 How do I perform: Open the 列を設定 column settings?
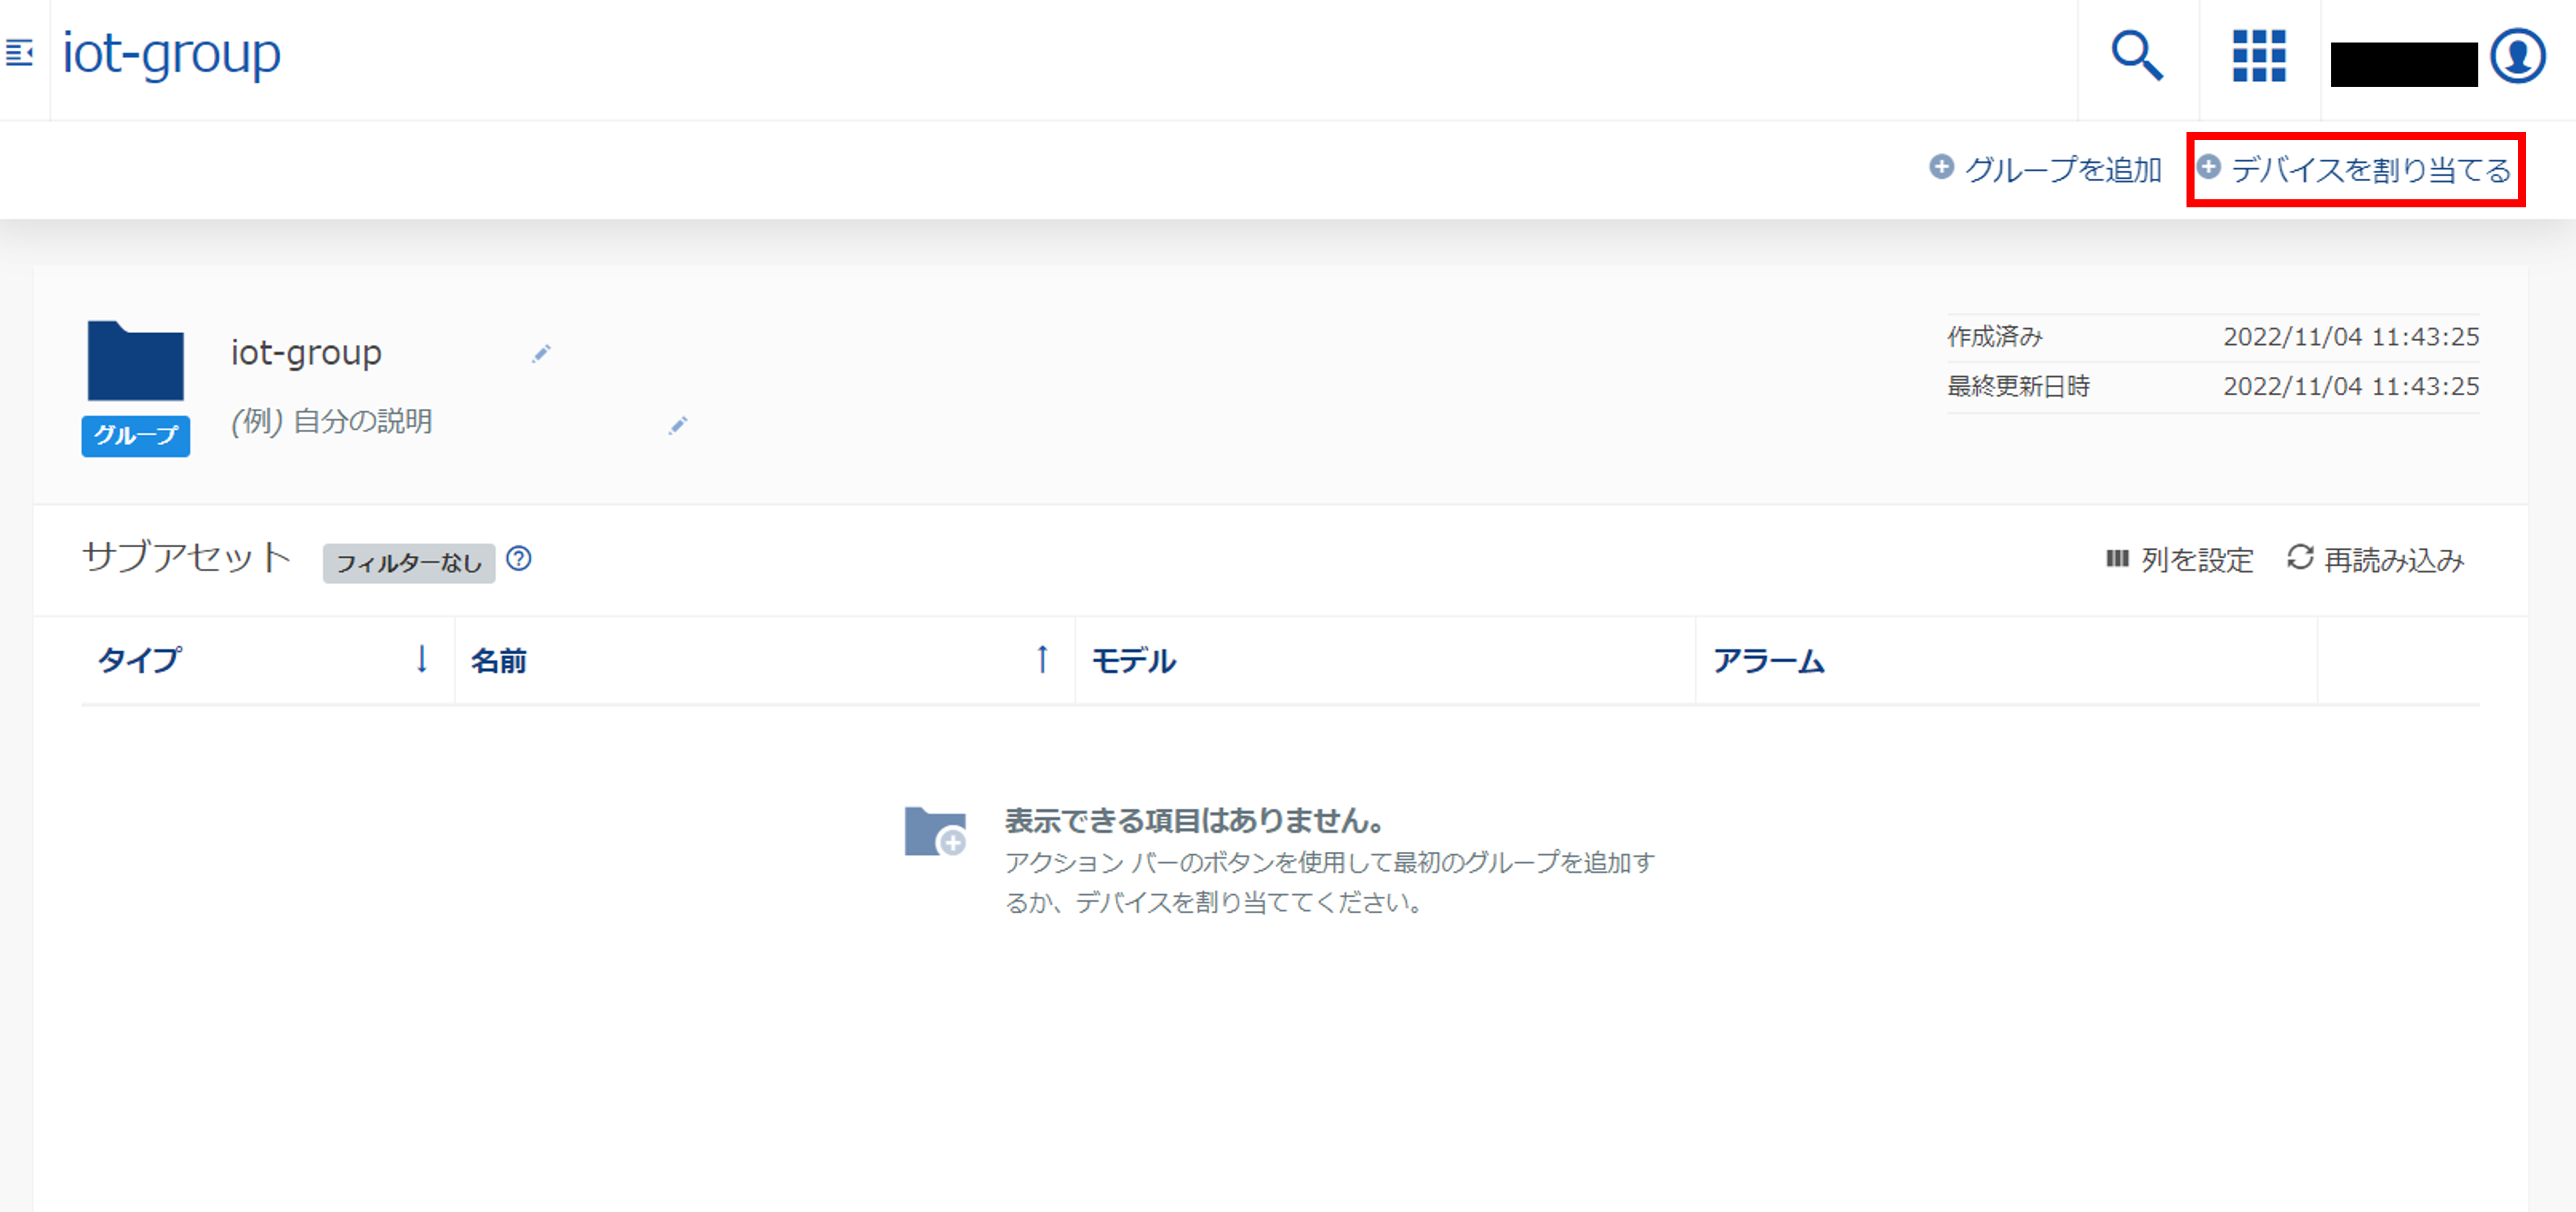tap(2180, 560)
